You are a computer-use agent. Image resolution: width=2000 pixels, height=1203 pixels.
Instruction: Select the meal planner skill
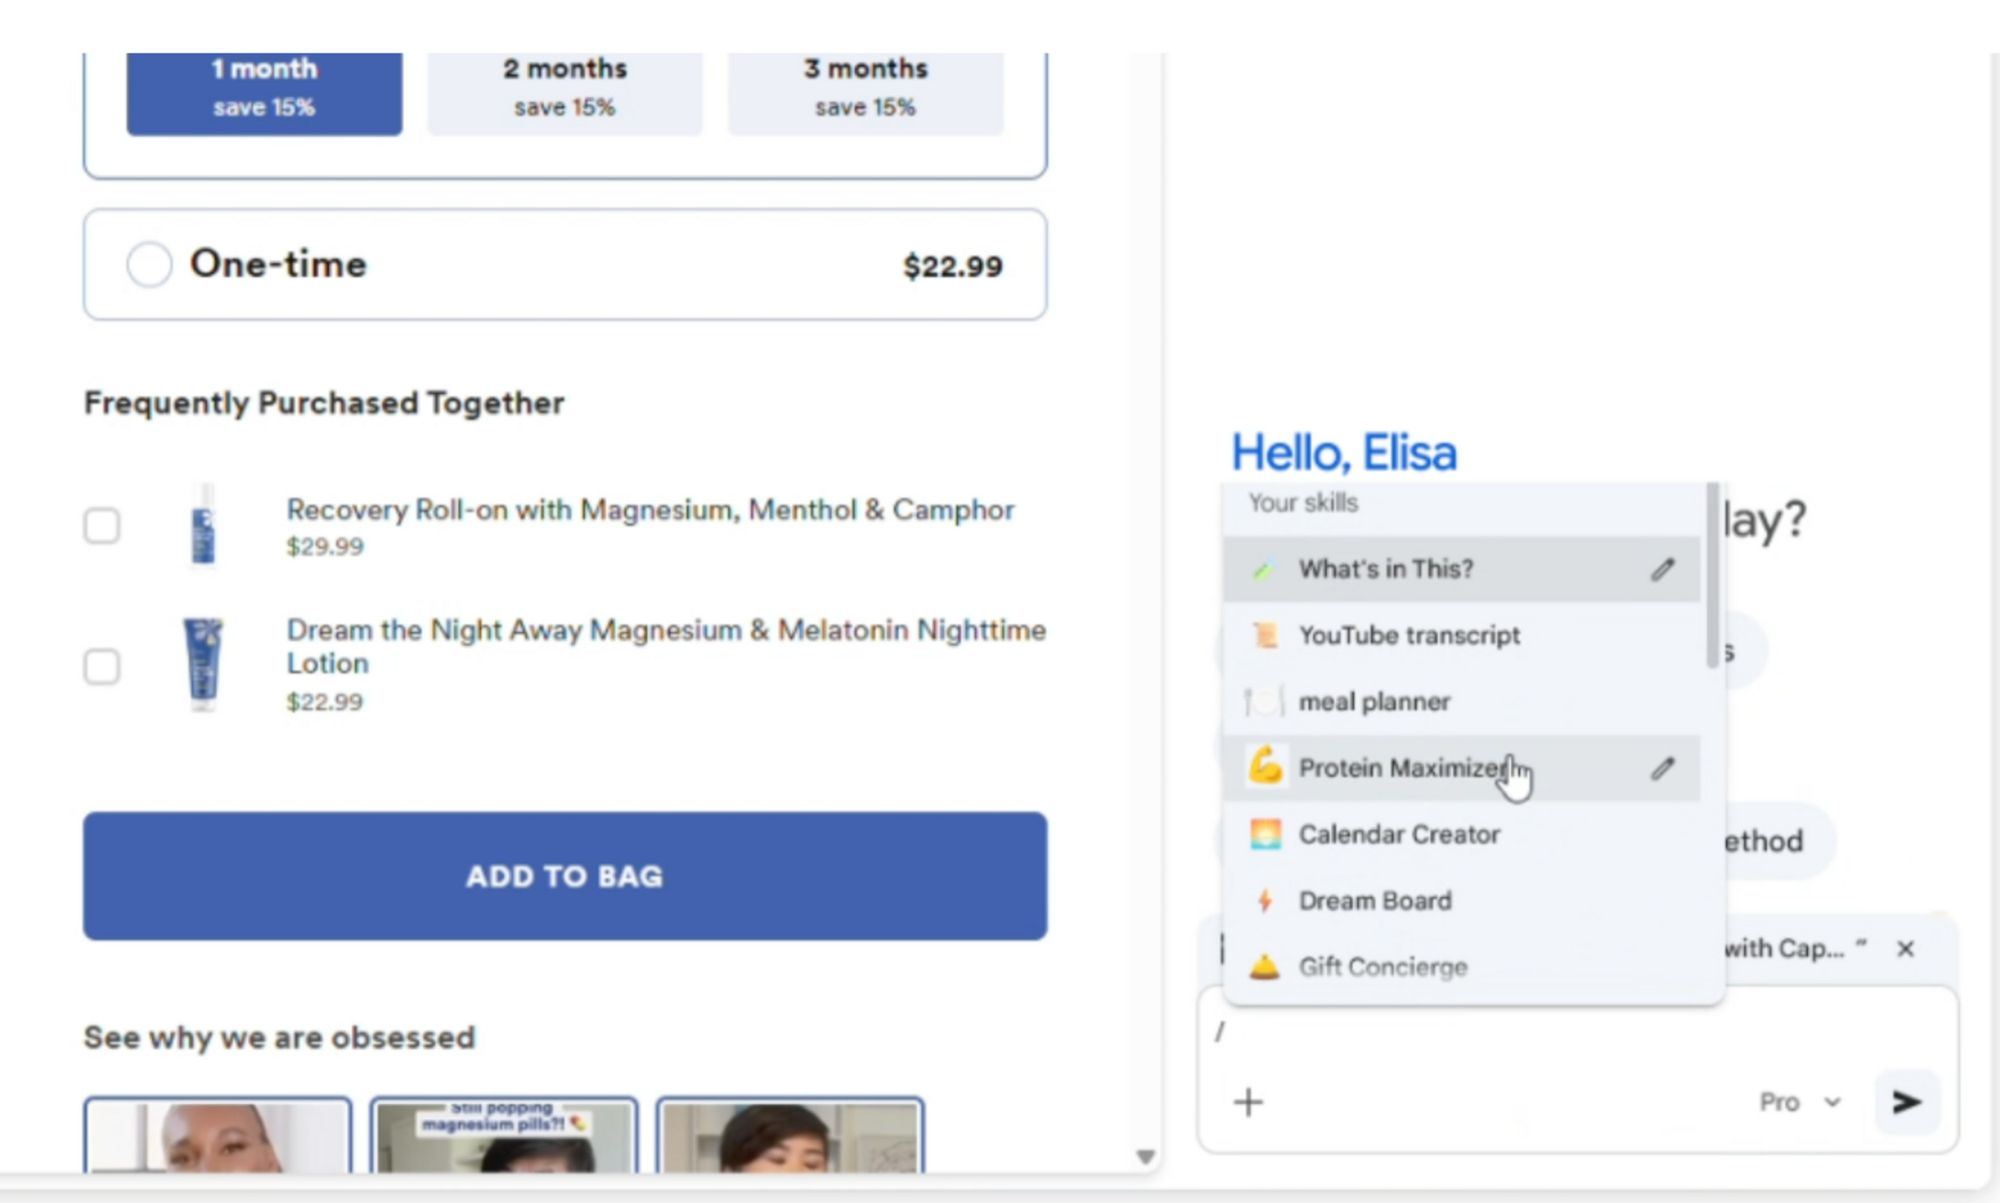tap(1374, 702)
